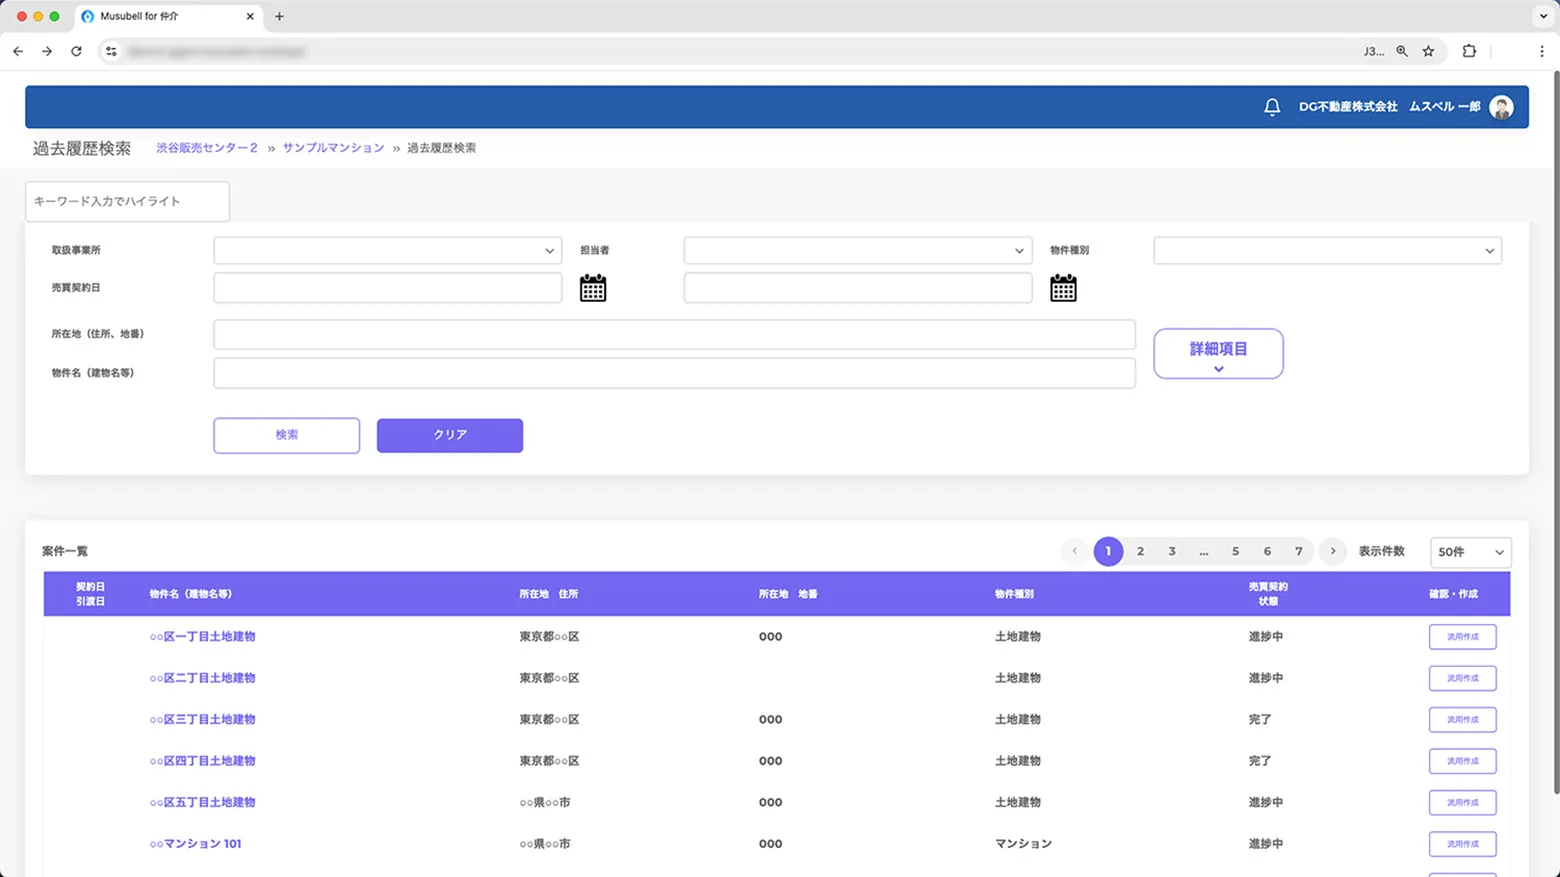Screen dimensions: 1560x877
Task: Click the browser reload icon
Action: (x=76, y=51)
